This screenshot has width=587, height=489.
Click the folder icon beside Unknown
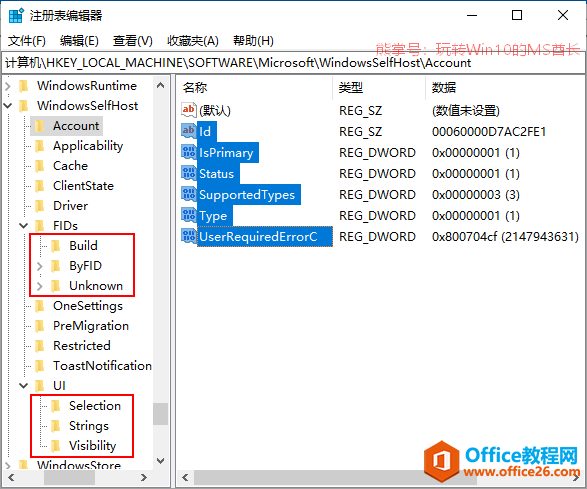click(56, 286)
